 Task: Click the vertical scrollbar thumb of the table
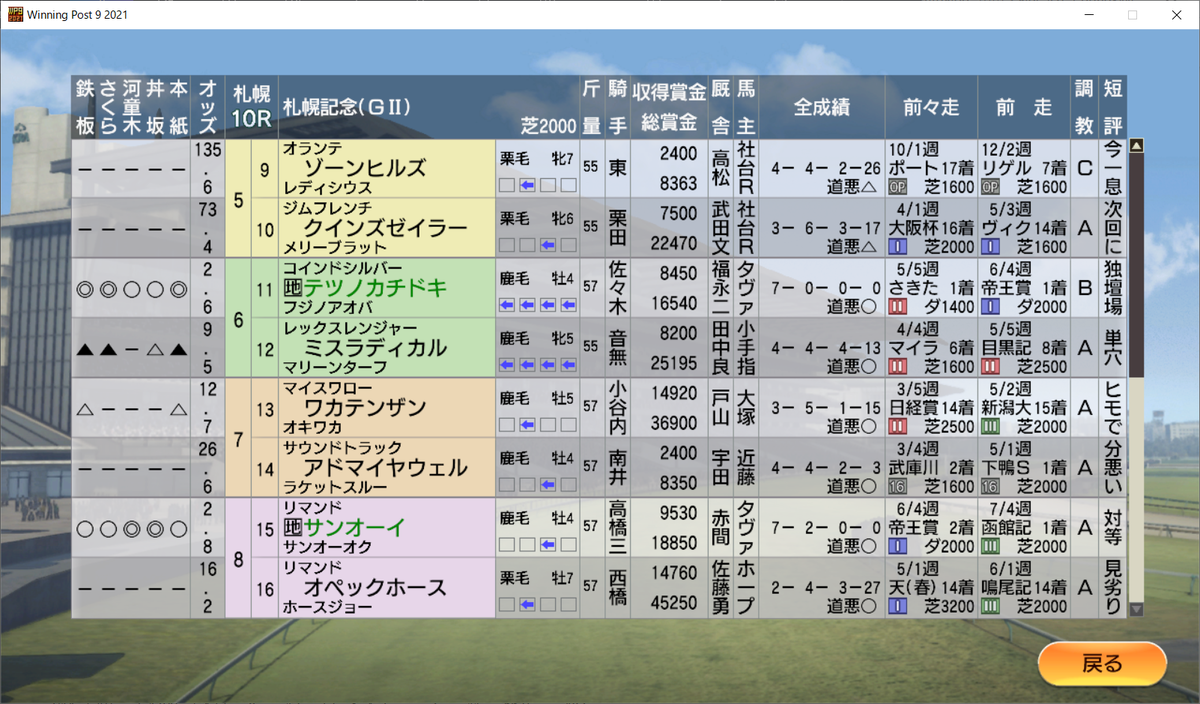1136,265
